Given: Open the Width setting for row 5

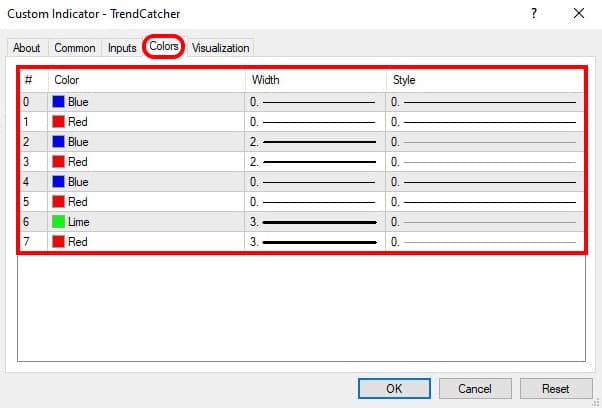Looking at the screenshot, I should [315, 202].
